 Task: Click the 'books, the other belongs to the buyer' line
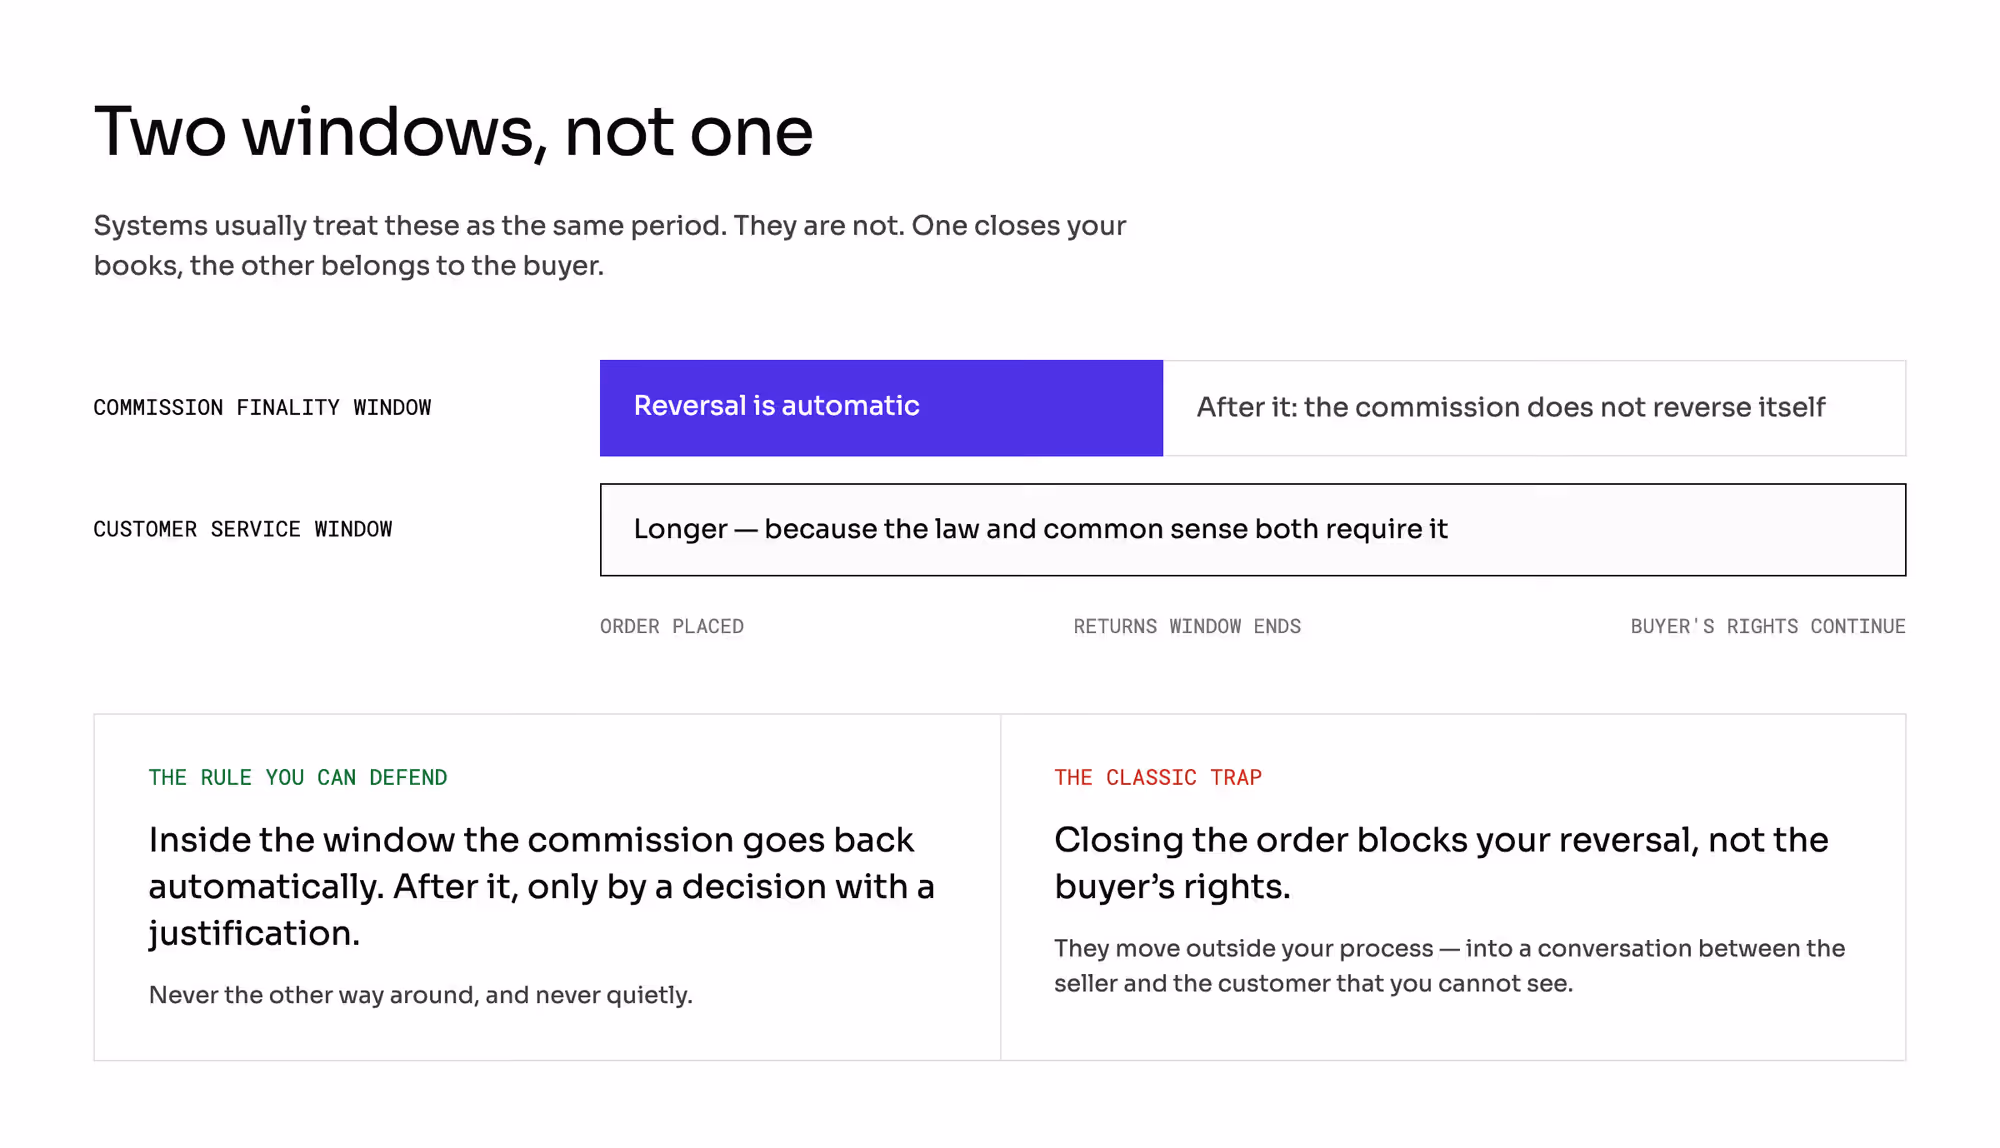point(349,266)
